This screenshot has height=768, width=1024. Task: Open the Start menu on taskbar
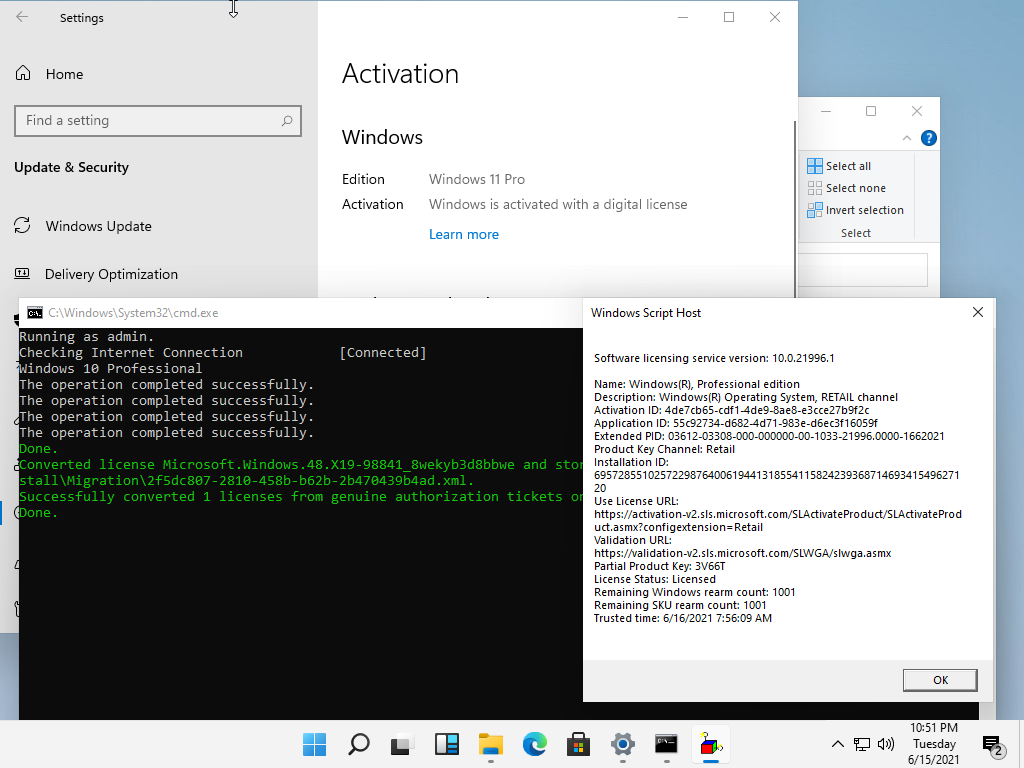(x=315, y=744)
